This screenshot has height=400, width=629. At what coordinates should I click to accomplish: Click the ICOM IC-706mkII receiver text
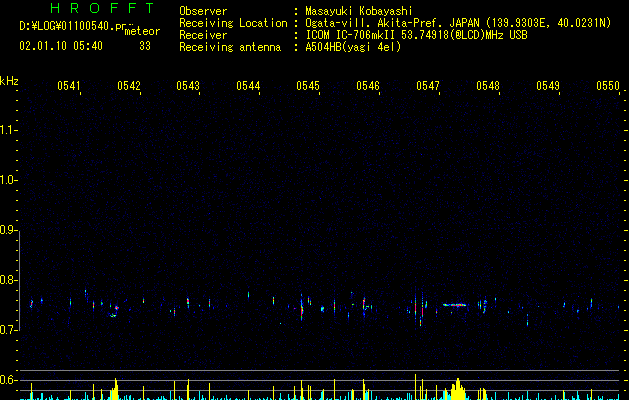416,35
